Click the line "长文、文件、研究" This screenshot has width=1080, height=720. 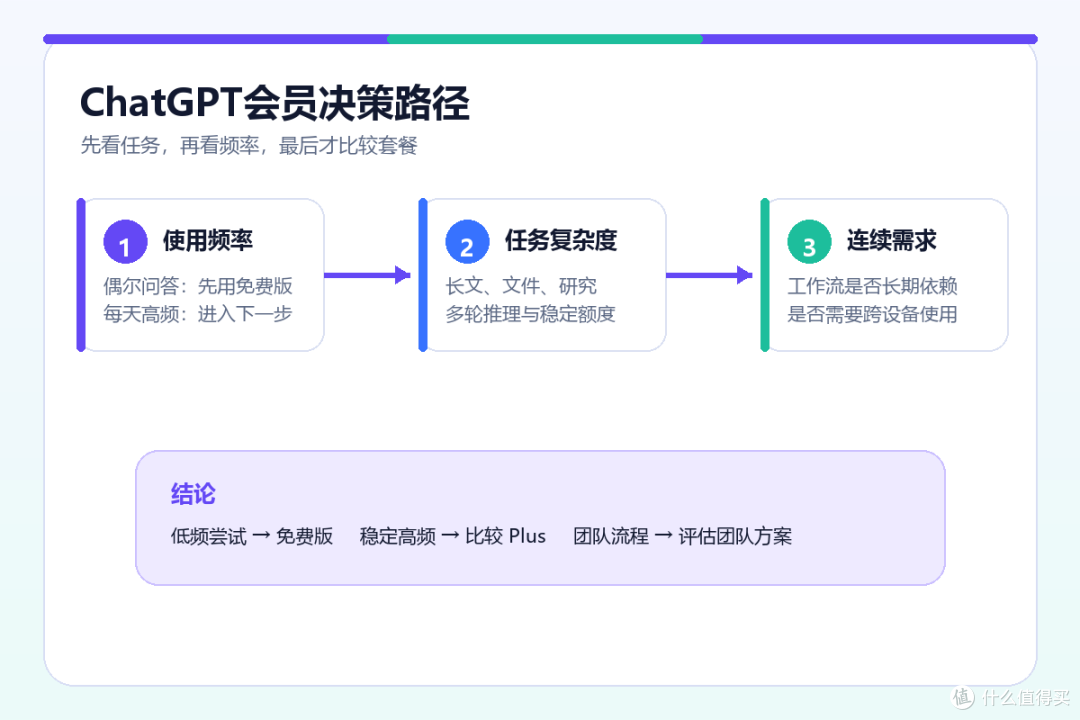[521, 286]
